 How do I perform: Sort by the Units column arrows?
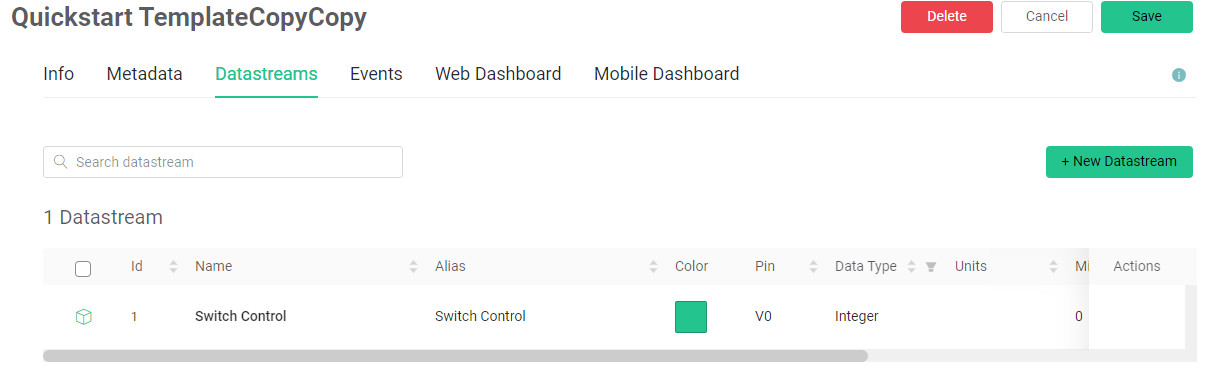click(1053, 266)
